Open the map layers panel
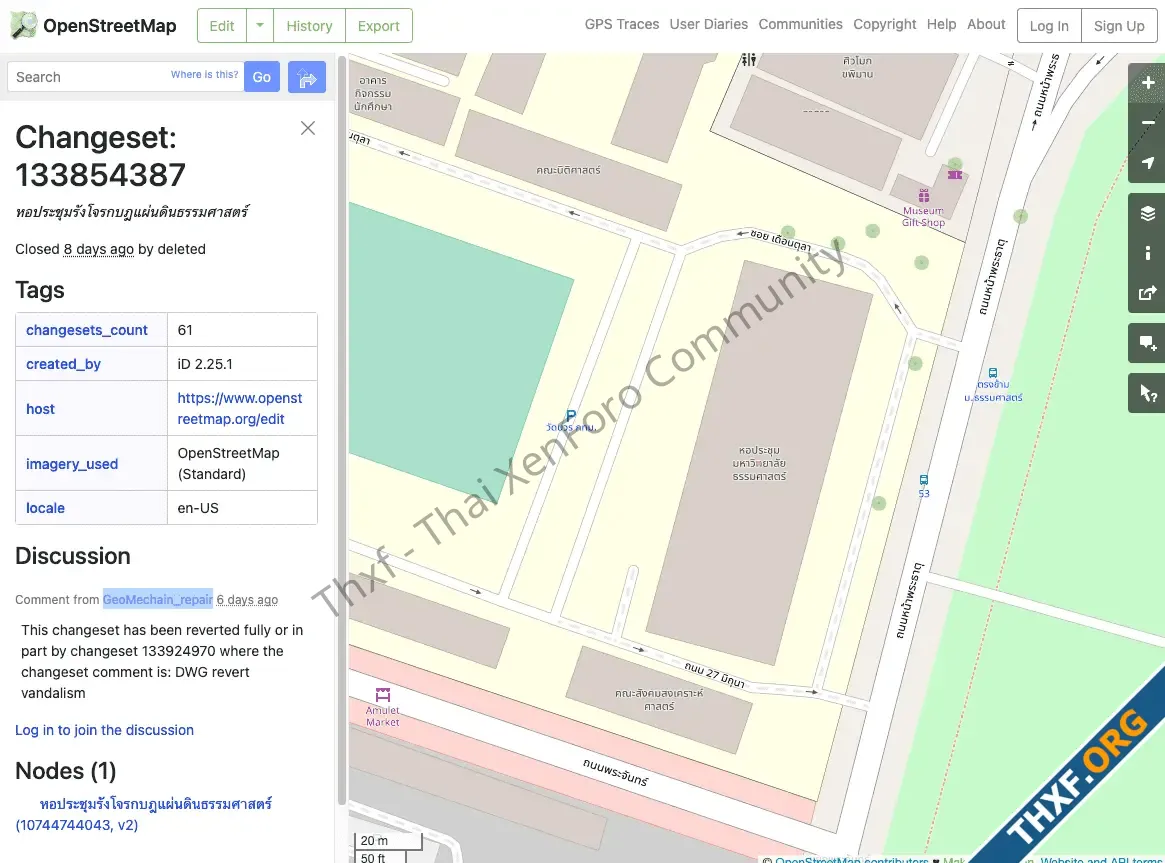 click(1148, 214)
